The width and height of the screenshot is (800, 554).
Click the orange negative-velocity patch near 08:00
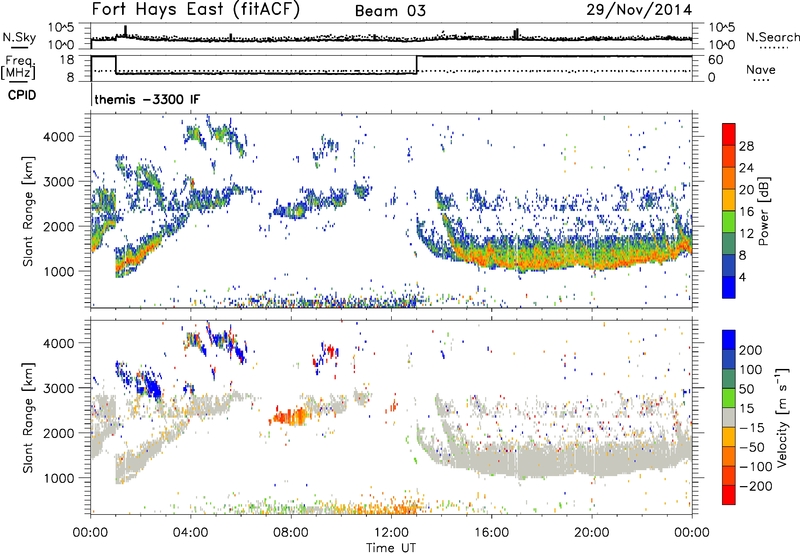coord(288,416)
